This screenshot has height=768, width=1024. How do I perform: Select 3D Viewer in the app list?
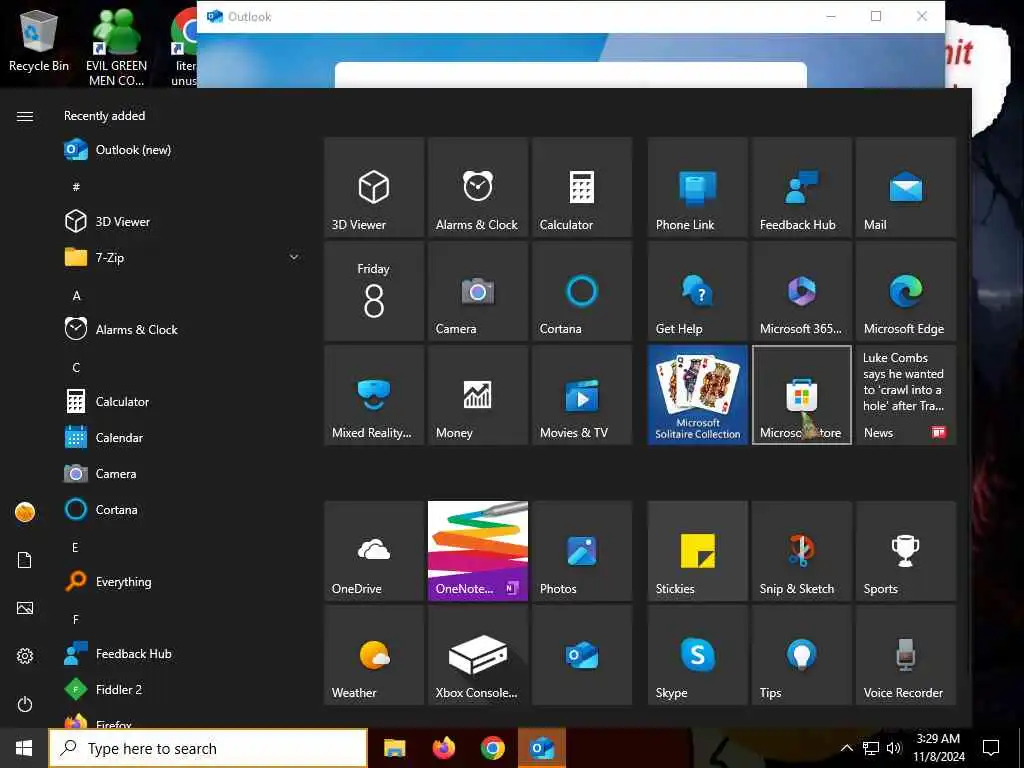click(183, 221)
